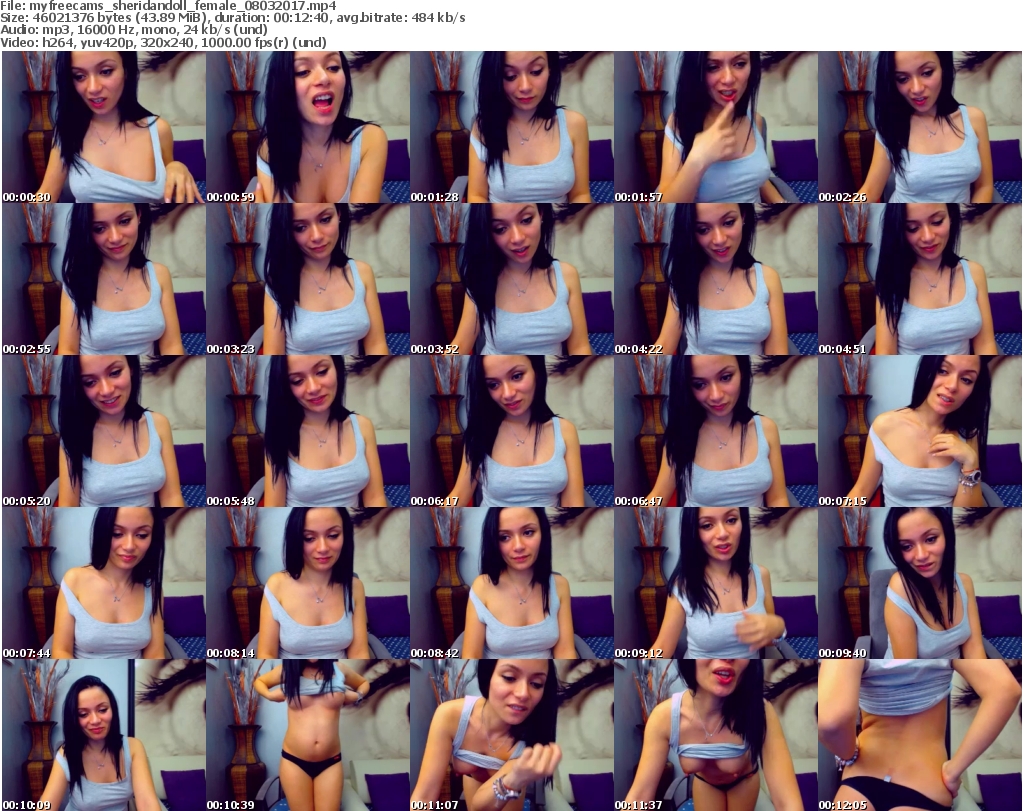1024x811 pixels.
Task: Open the thumbnail stamped 00:11:07
Action: [512, 735]
